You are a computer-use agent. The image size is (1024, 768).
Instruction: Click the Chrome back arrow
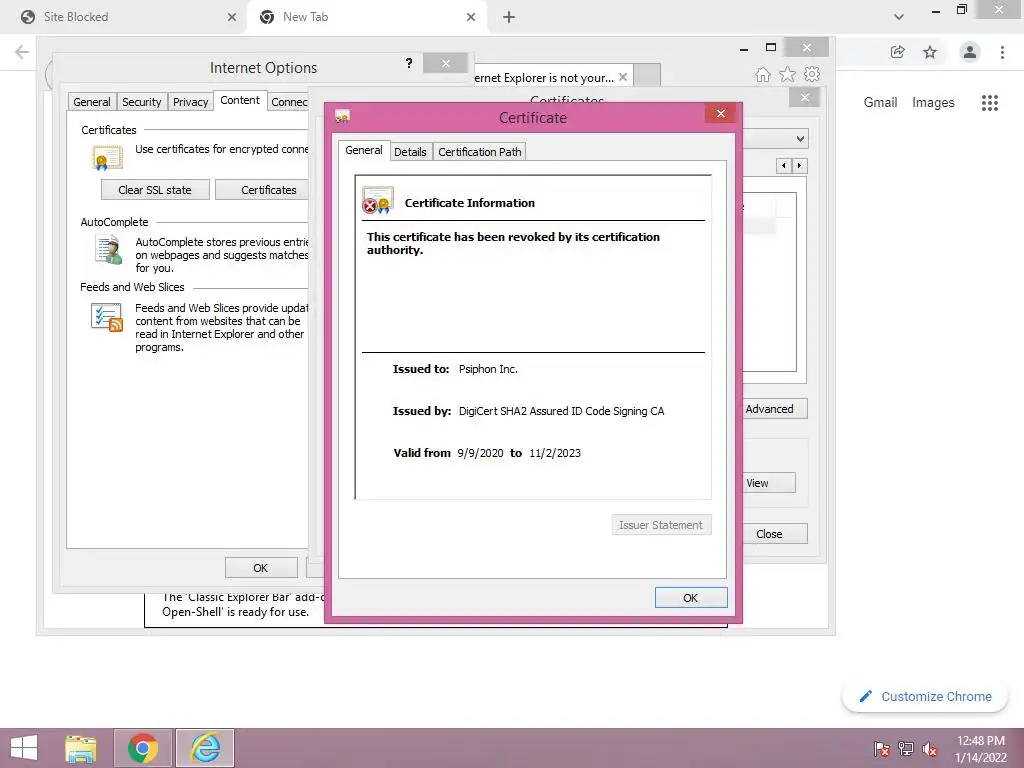pos(22,52)
